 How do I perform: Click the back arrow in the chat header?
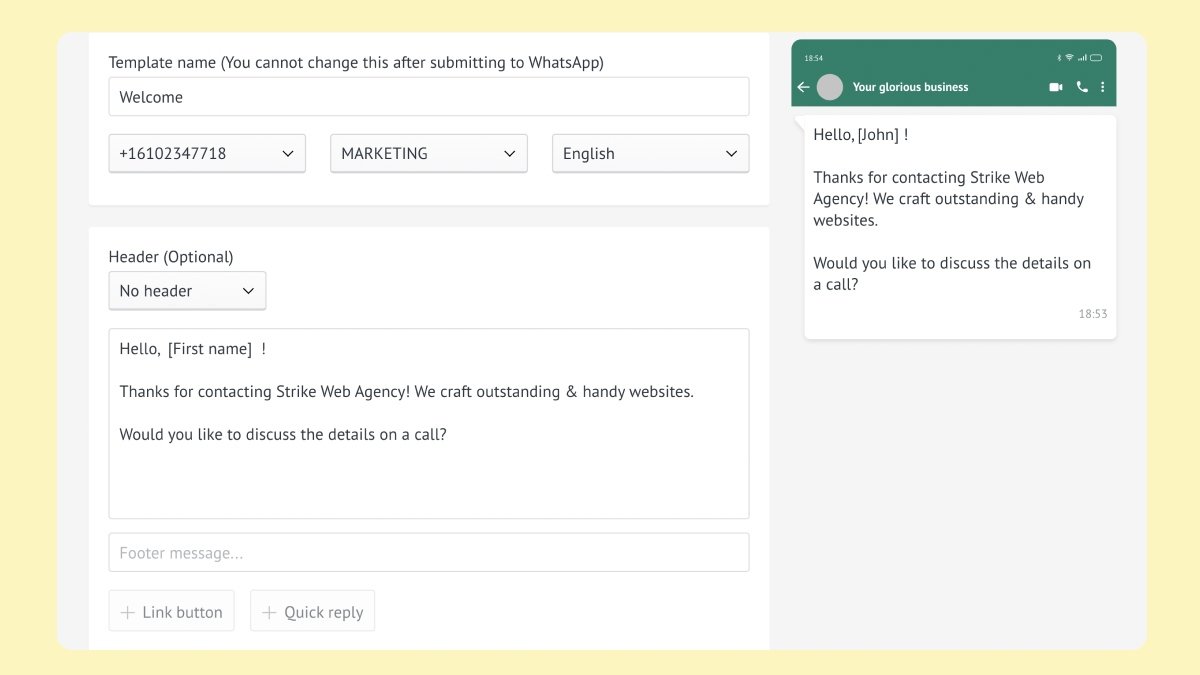[803, 87]
